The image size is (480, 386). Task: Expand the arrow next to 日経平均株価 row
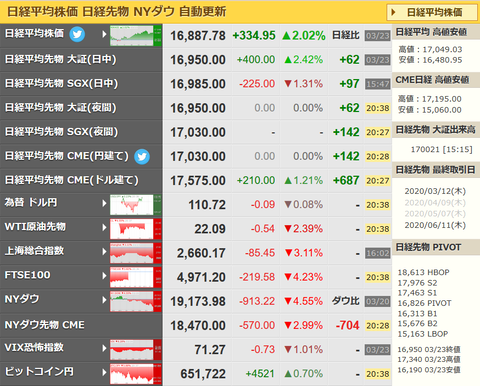point(104,34)
